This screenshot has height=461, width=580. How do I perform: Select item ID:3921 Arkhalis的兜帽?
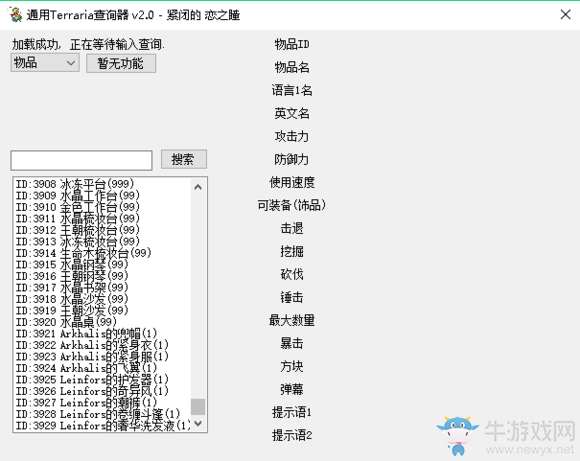(x=87, y=333)
